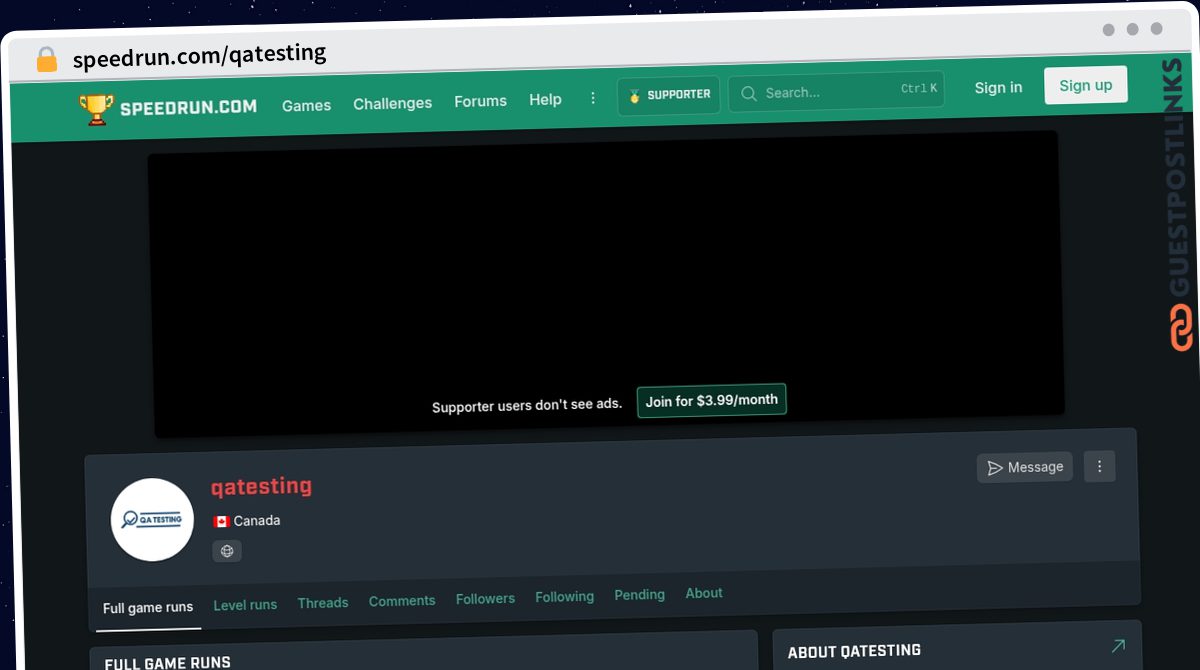Click the ABOUT QATESTING heading
This screenshot has height=670, width=1200.
click(x=854, y=651)
